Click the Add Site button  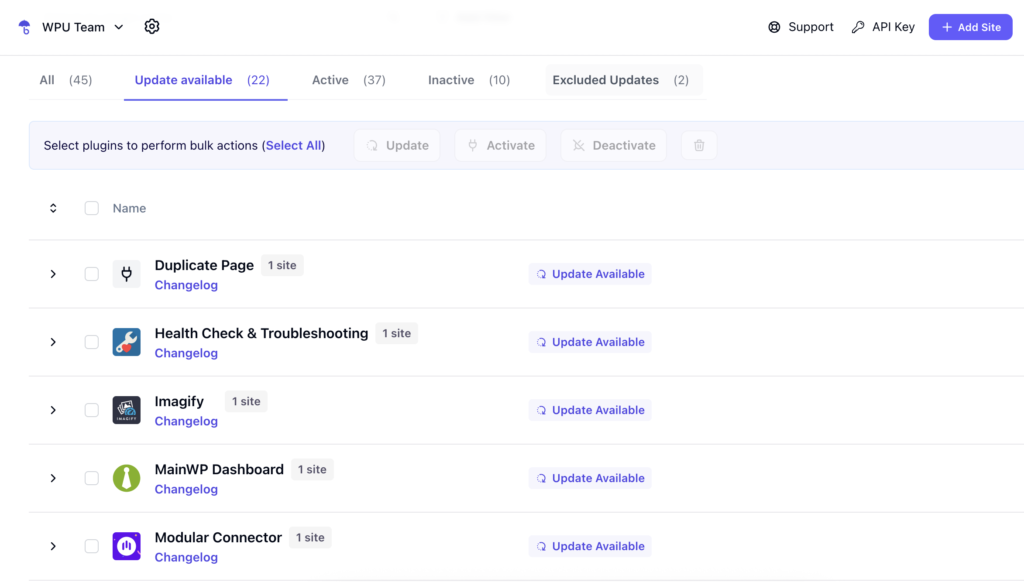pyautogui.click(x=970, y=27)
